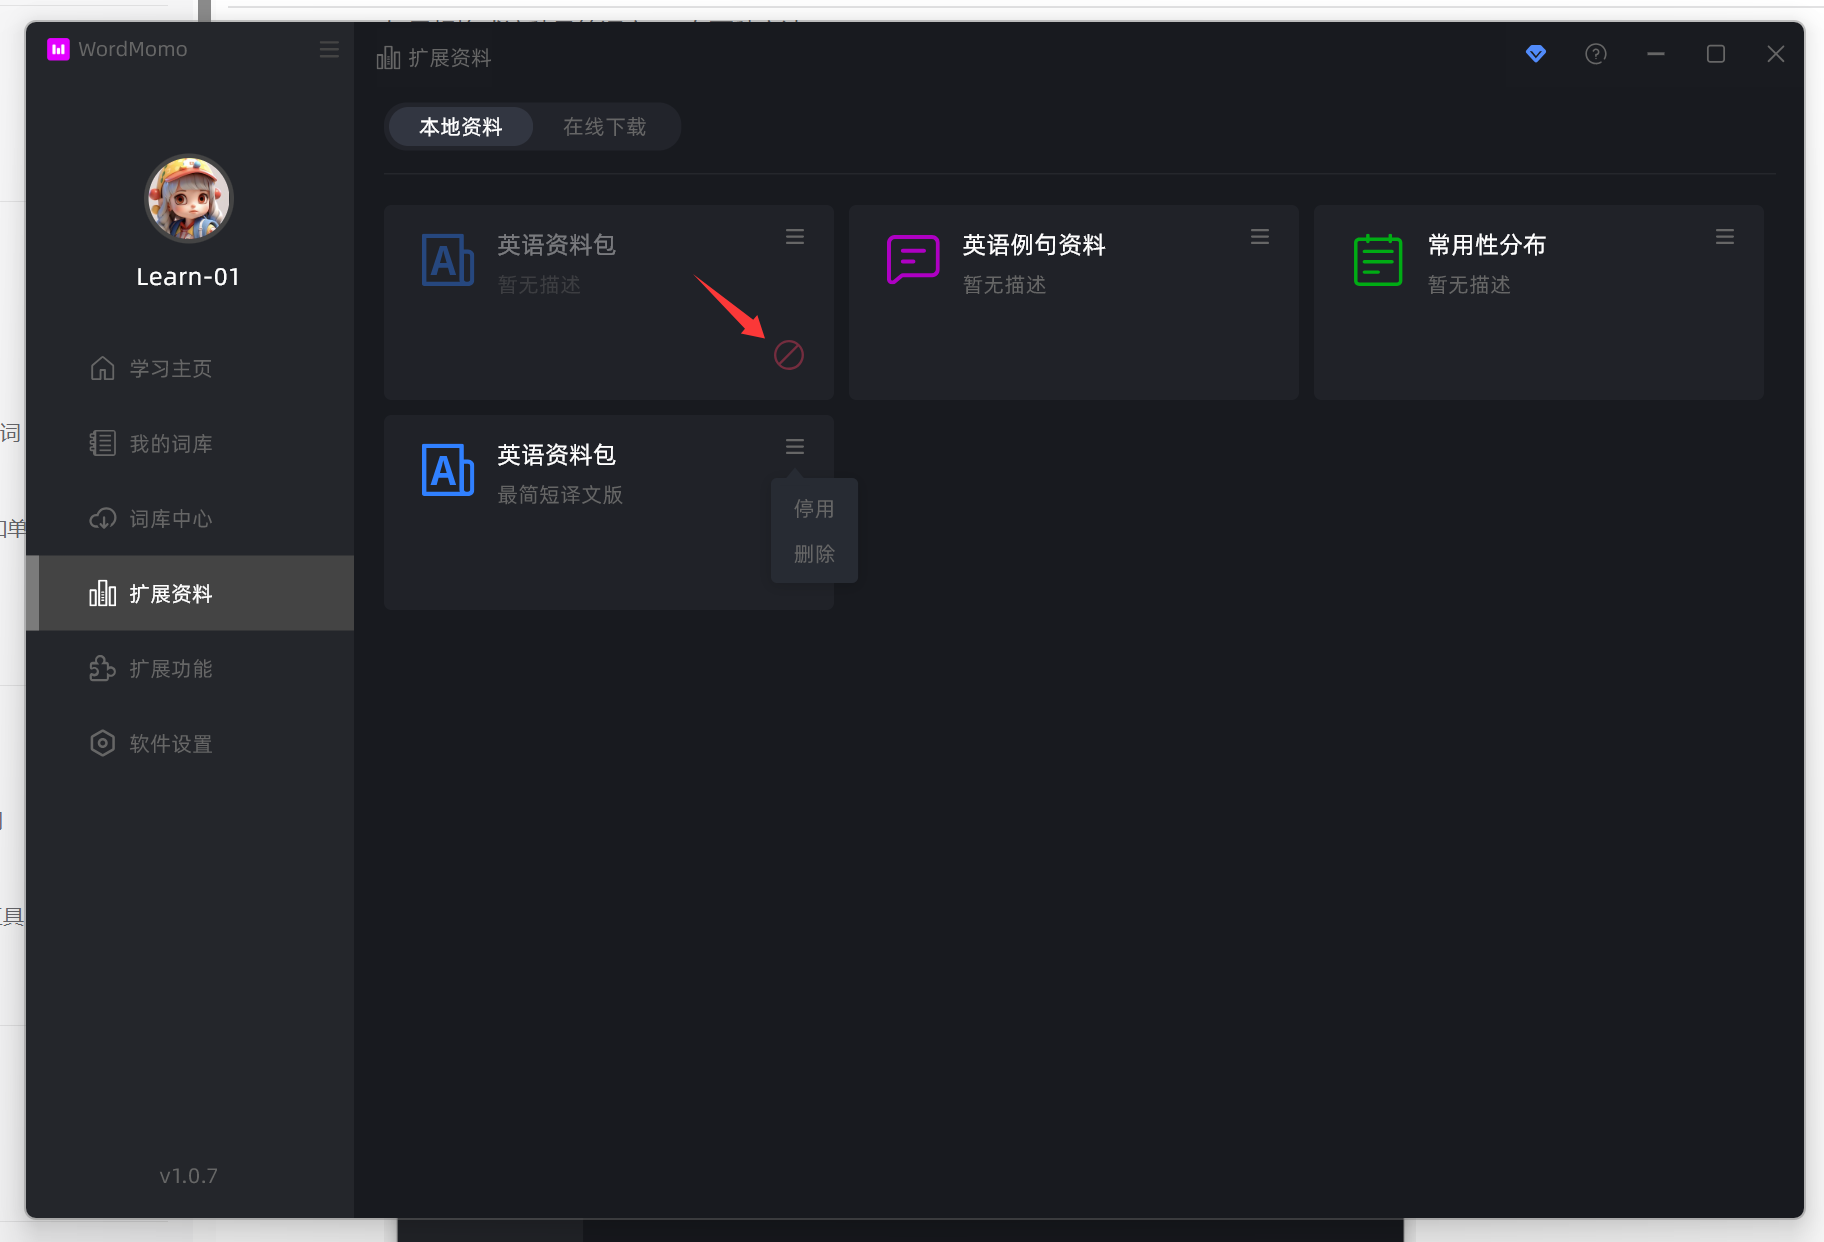This screenshot has width=1824, height=1242.
Task: Open the help question mark icon
Action: [x=1596, y=54]
